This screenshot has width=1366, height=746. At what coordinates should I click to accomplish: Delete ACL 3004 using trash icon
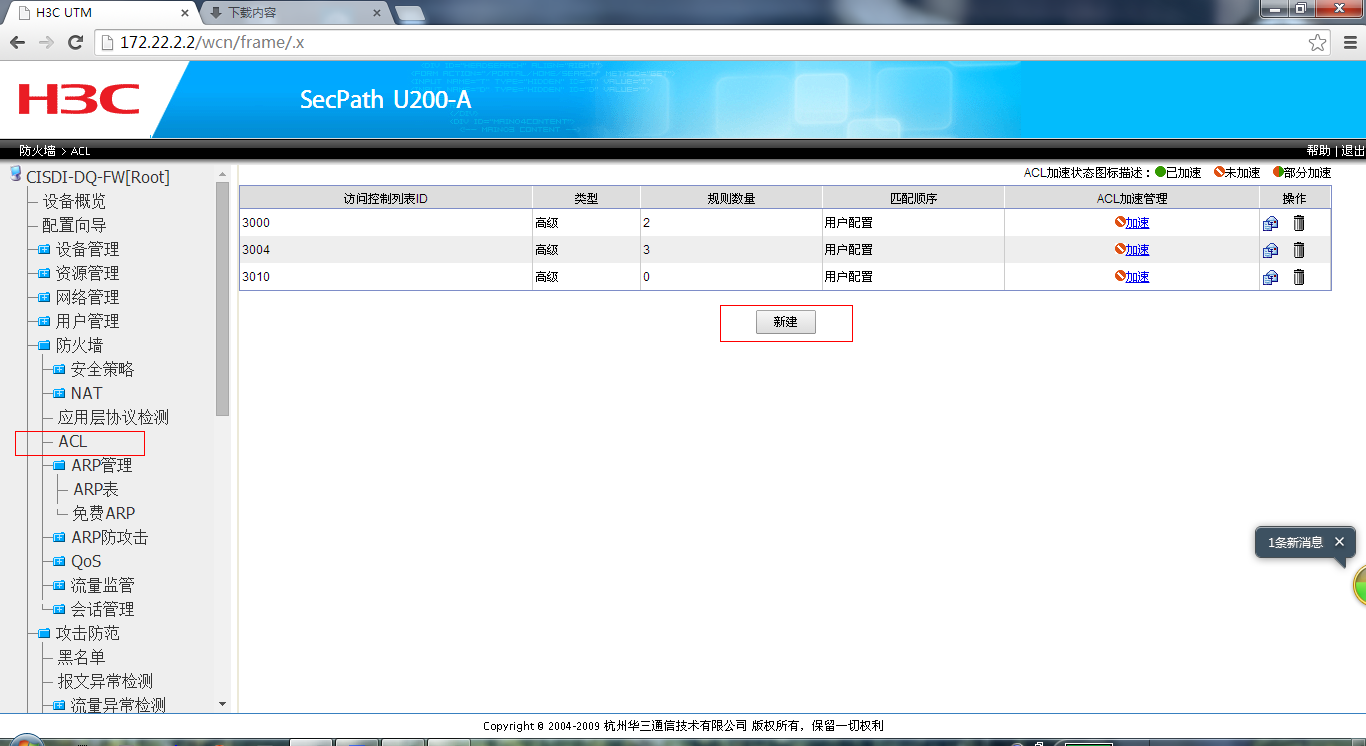click(x=1299, y=250)
